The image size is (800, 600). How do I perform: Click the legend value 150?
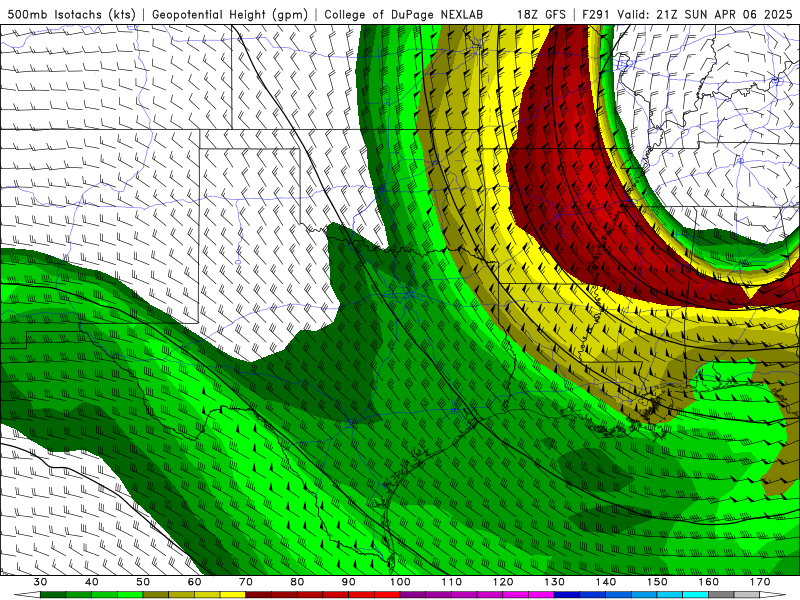[x=657, y=582]
